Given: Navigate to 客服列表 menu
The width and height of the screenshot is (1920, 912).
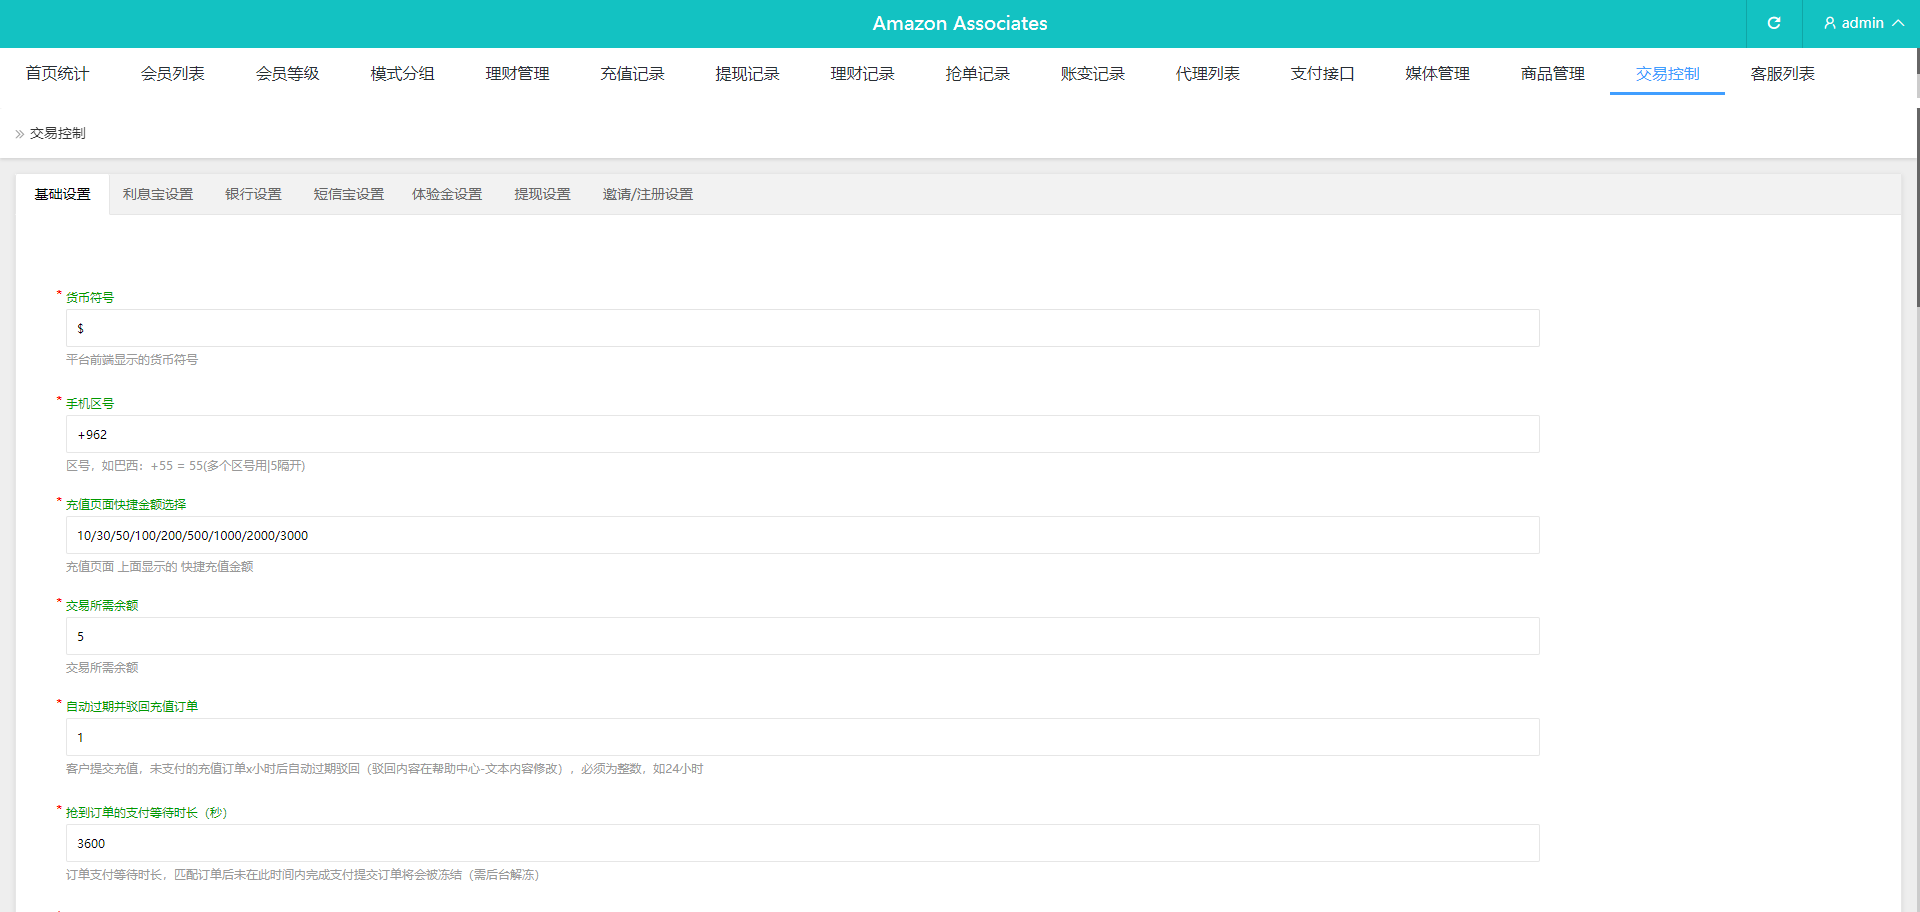Looking at the screenshot, I should (x=1782, y=74).
